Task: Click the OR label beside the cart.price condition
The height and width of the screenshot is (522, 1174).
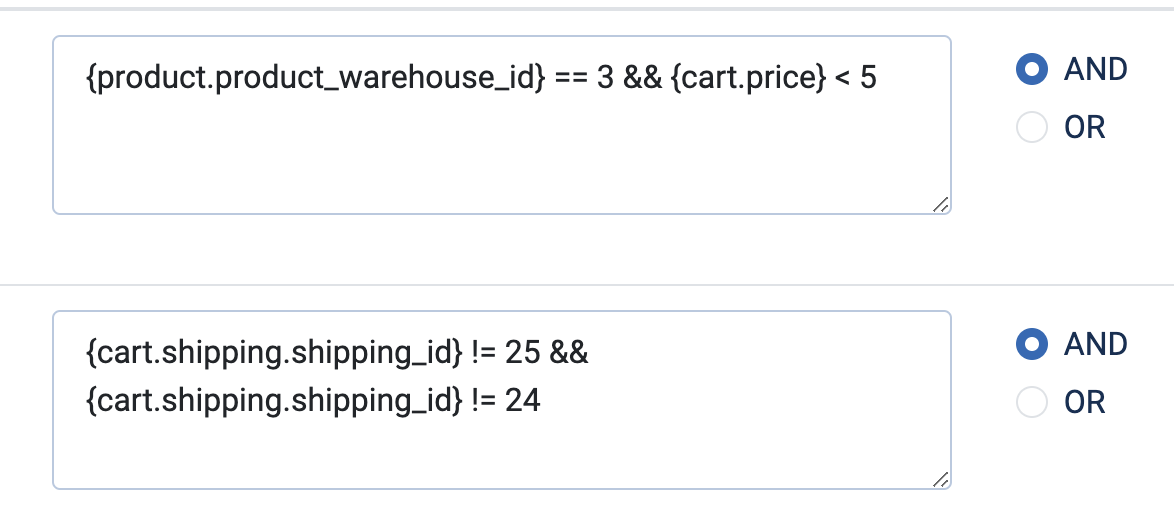Action: [1085, 128]
